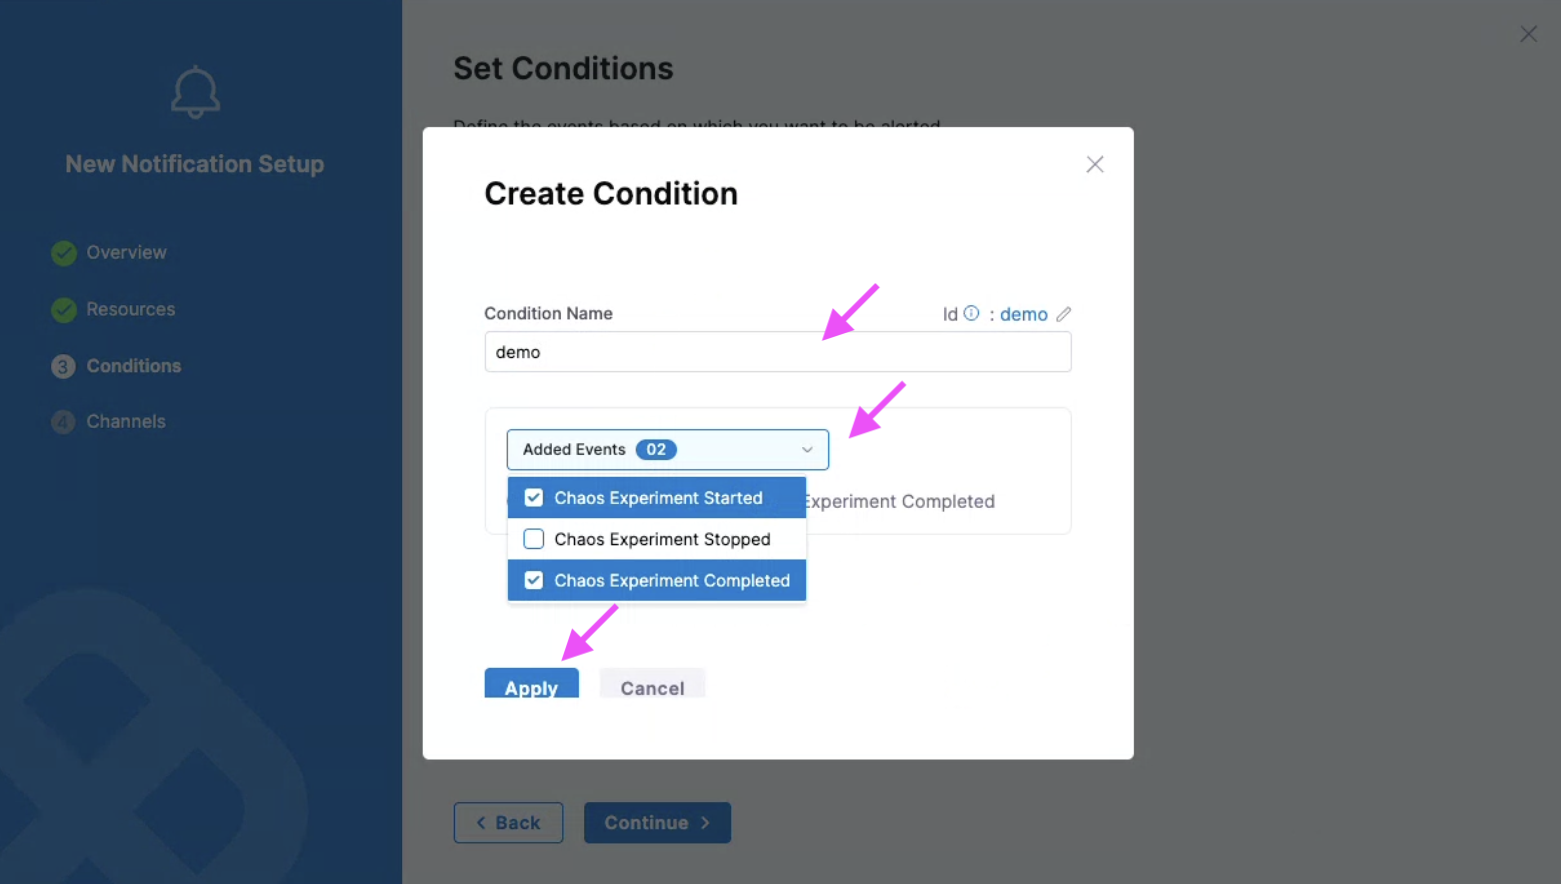
Task: Open the Channels step in sidebar
Action: pos(126,422)
